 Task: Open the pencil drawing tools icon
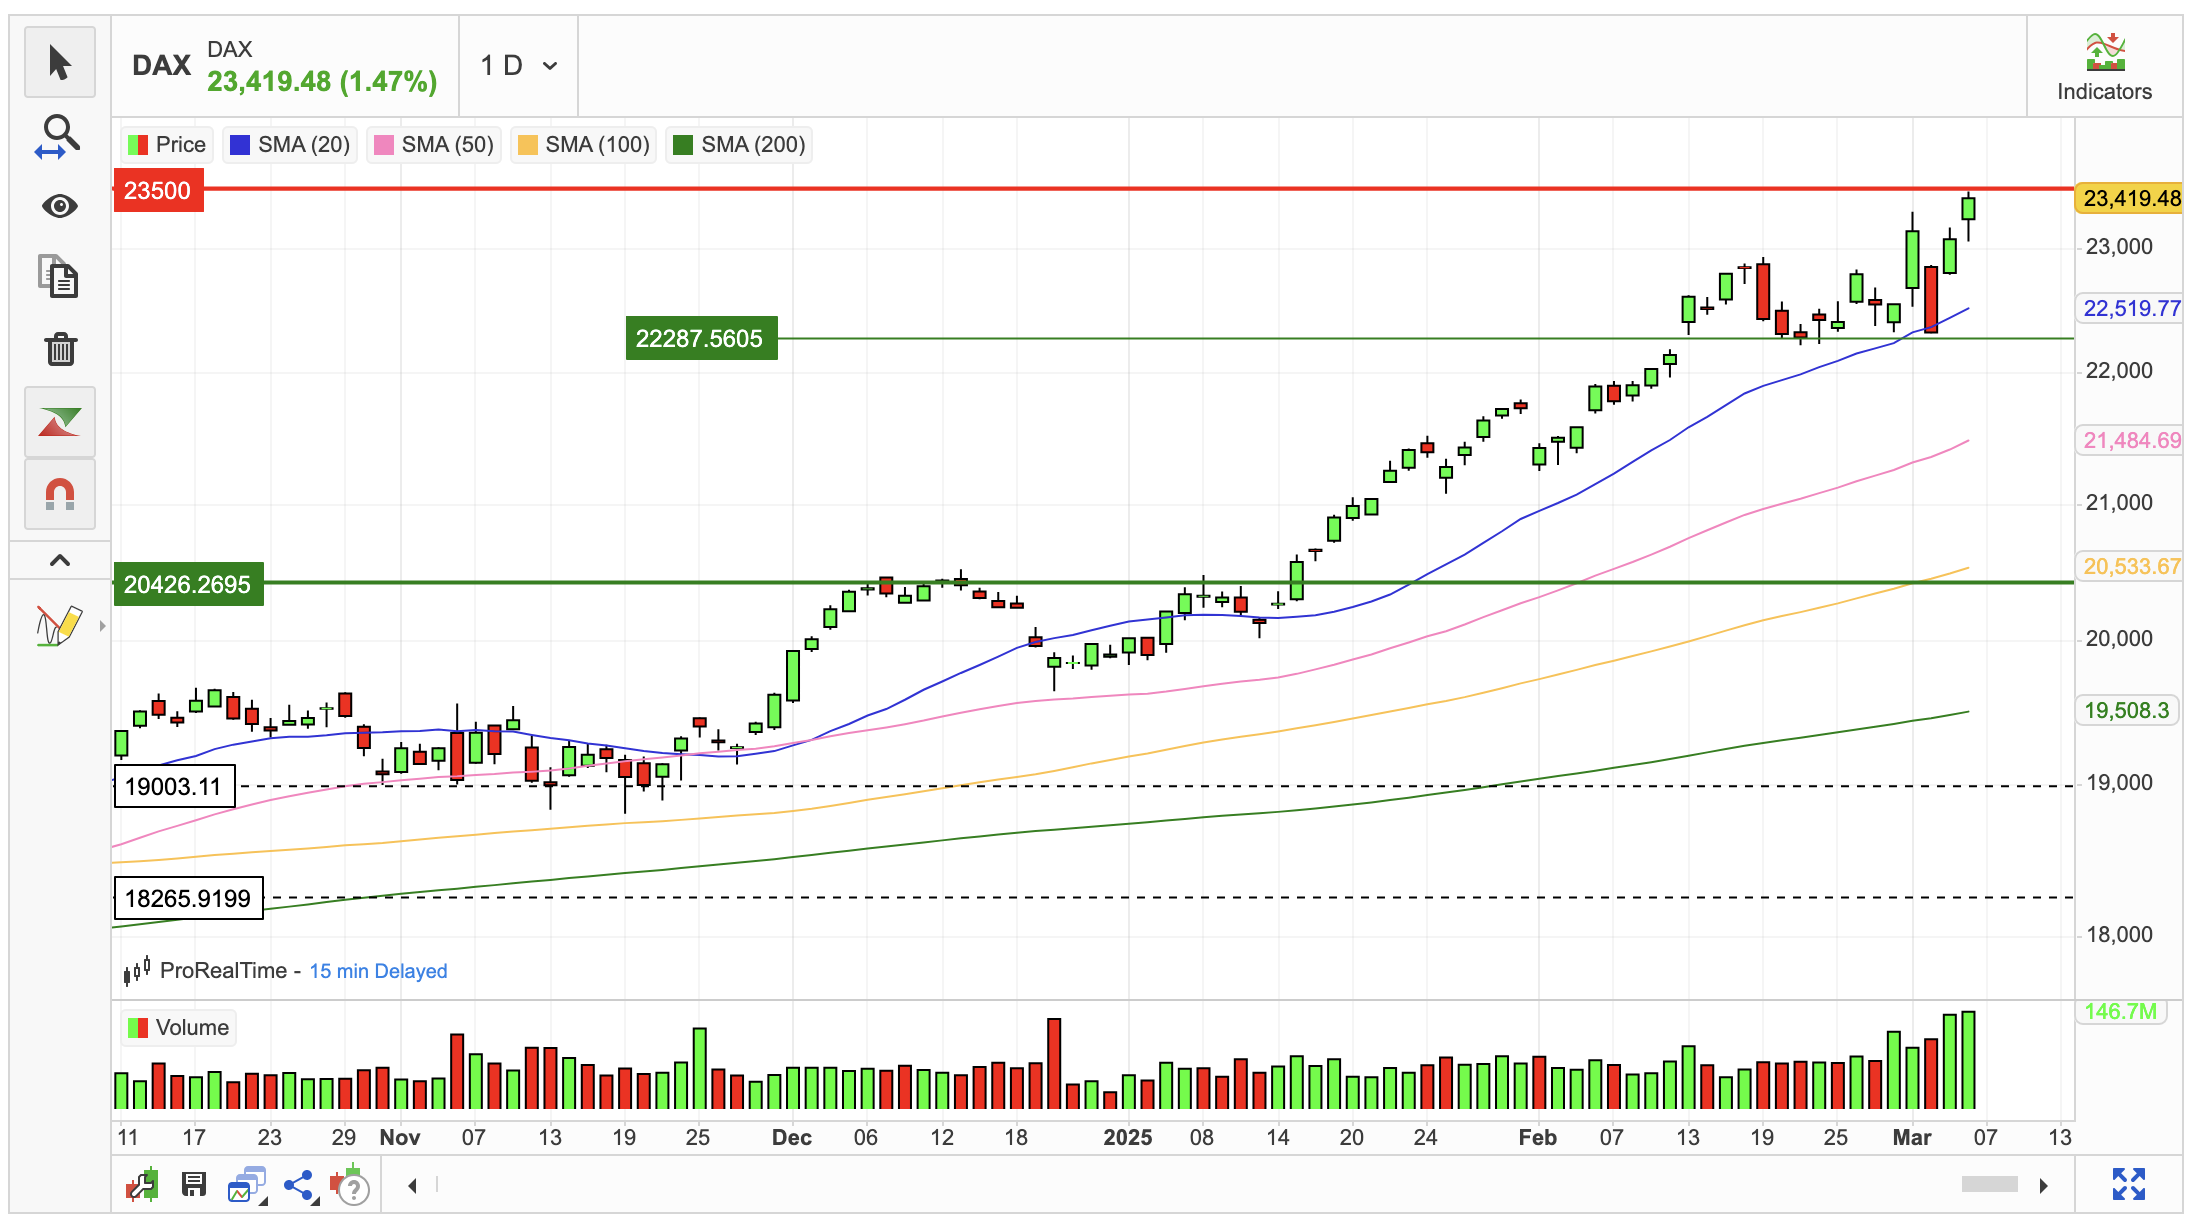(x=58, y=625)
